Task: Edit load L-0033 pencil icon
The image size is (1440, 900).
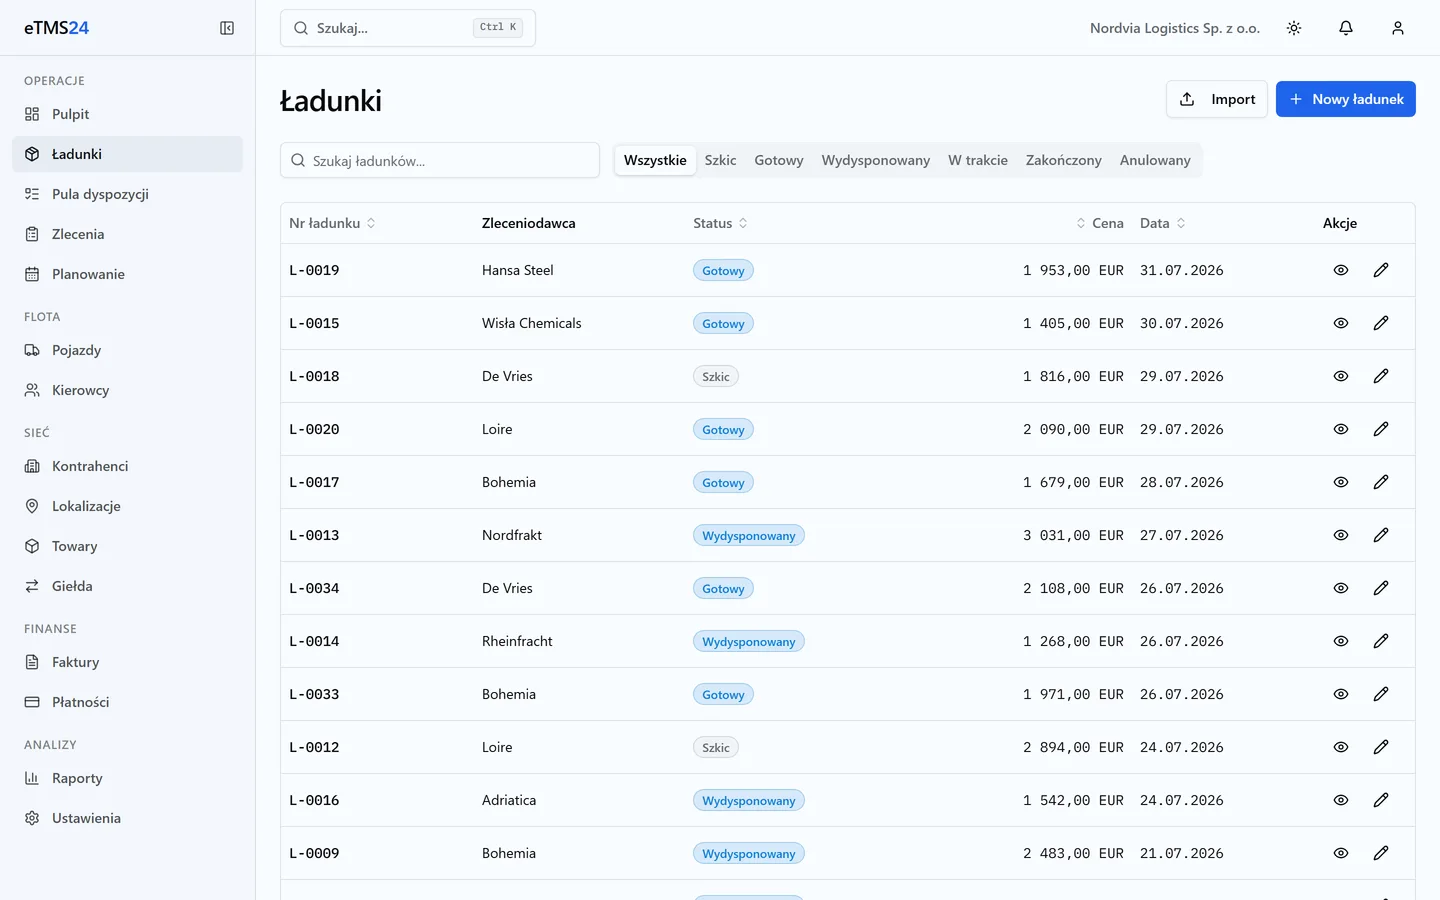Action: (x=1381, y=694)
